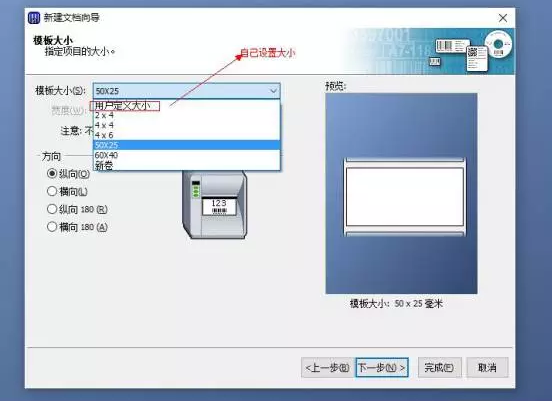552x401 pixels.
Task: Click the white label in preview pane
Action: coord(404,197)
